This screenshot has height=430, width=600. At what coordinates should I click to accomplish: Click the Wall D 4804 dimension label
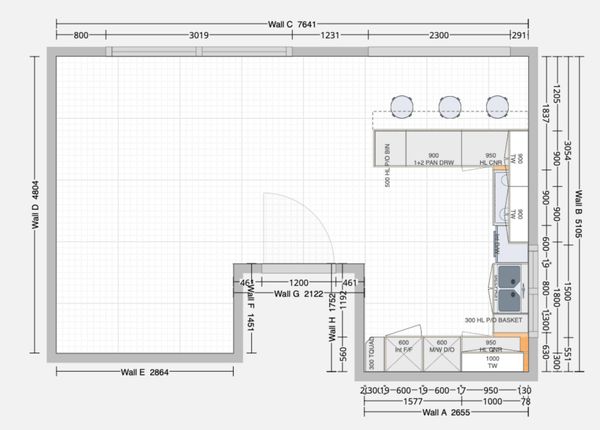pyautogui.click(x=35, y=209)
